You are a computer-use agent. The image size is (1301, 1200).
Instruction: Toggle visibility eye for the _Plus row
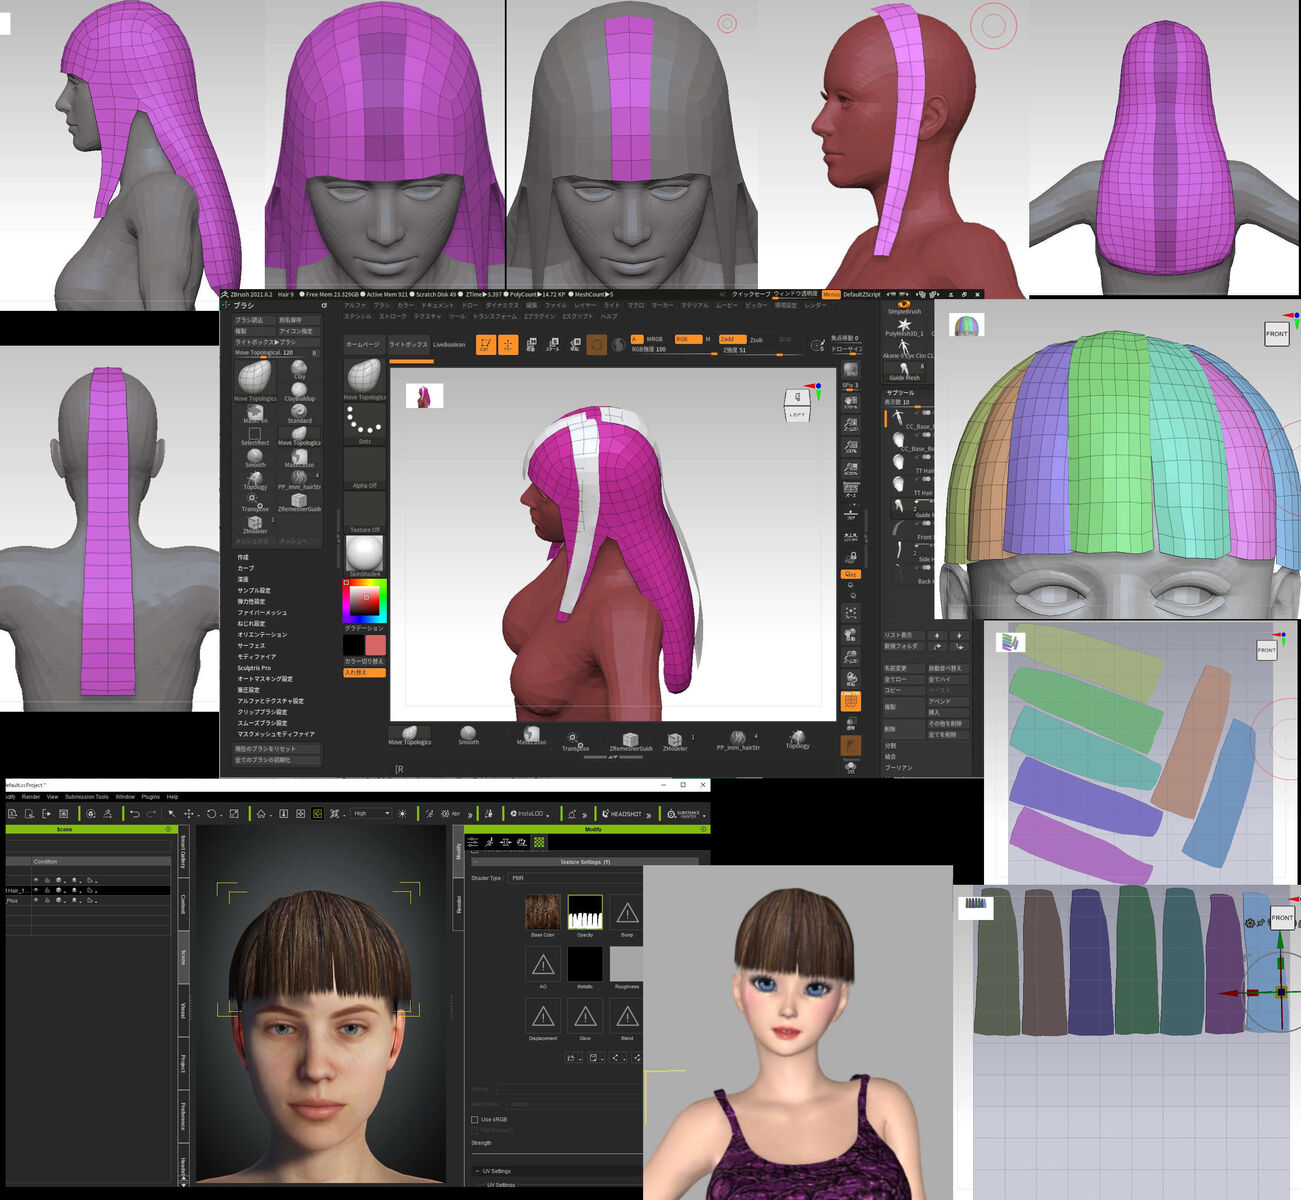[x=37, y=900]
